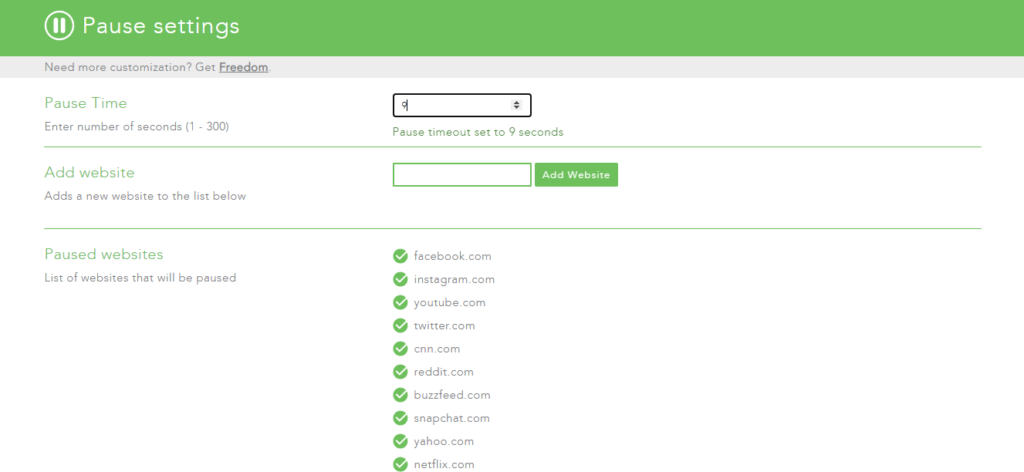Click the twitter.com text
1024x472 pixels.
pos(445,326)
